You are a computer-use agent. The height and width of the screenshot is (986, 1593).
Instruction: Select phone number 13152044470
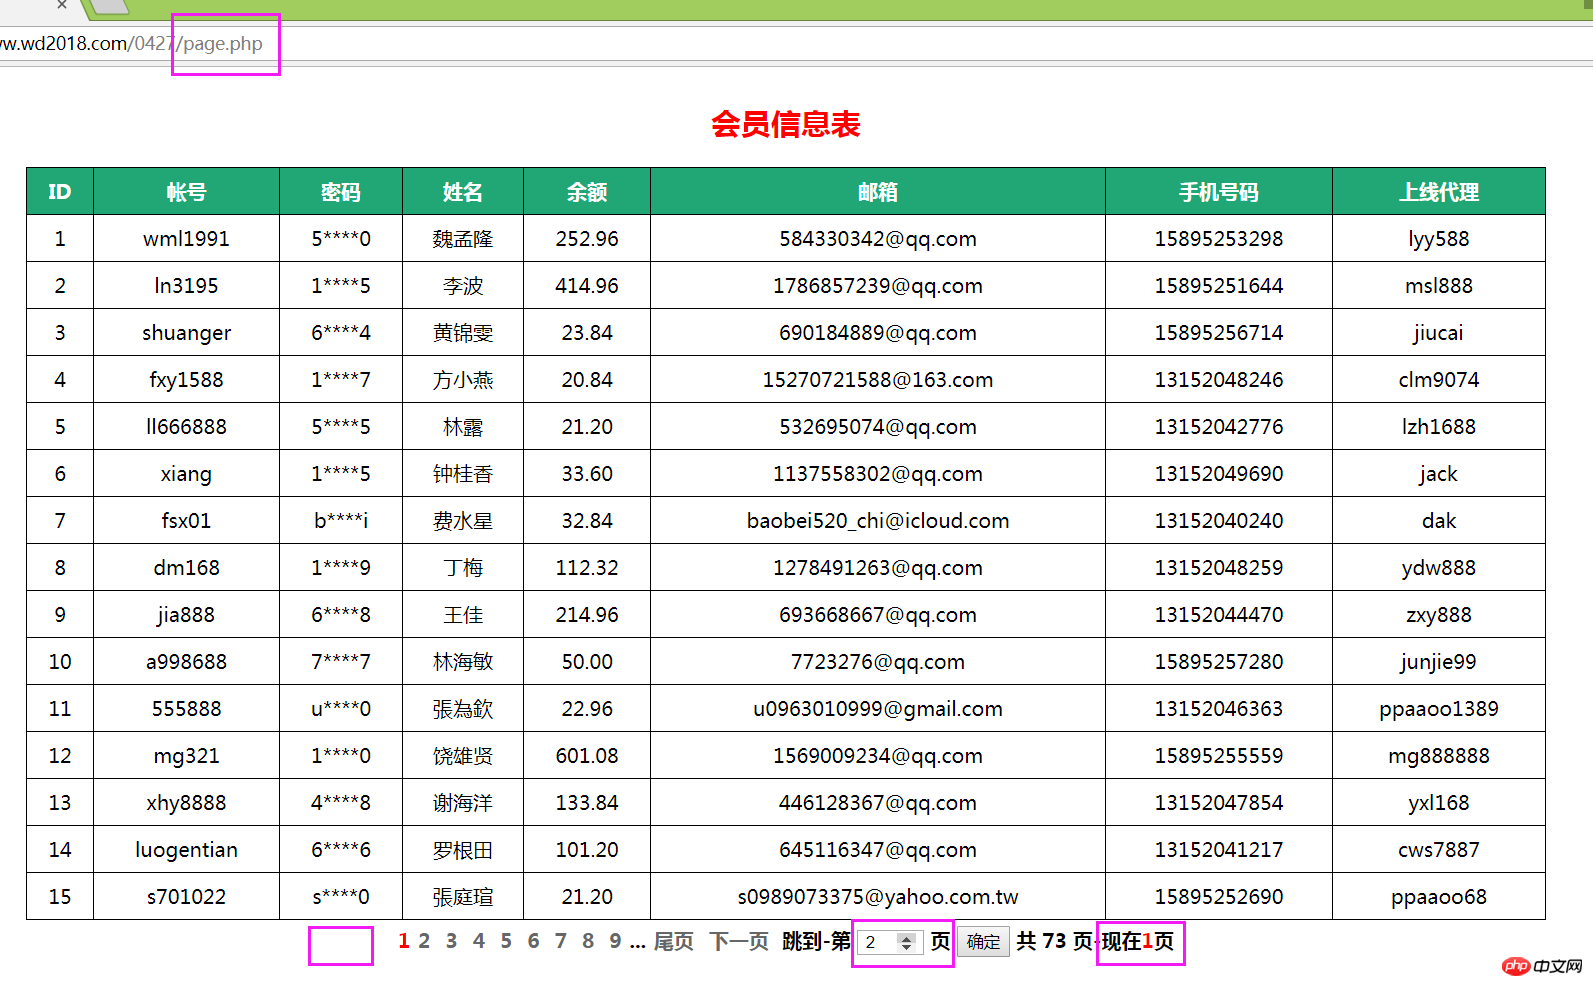click(x=1219, y=615)
